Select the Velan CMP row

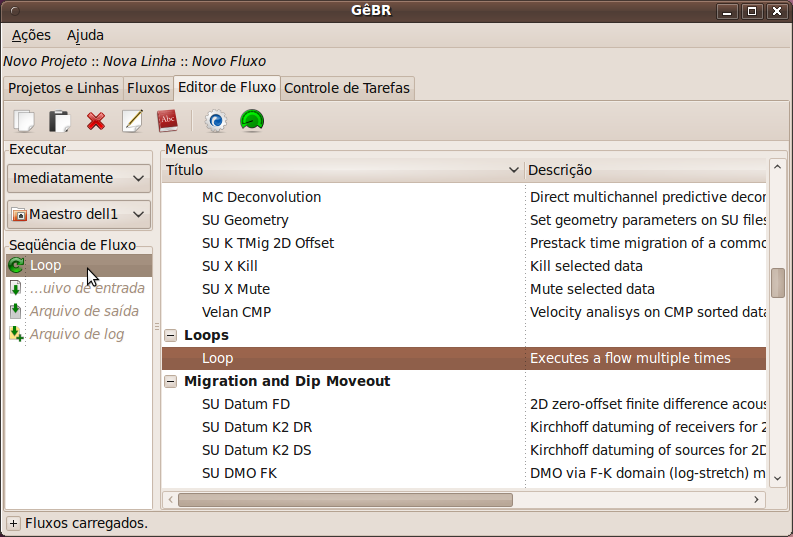pos(464,312)
